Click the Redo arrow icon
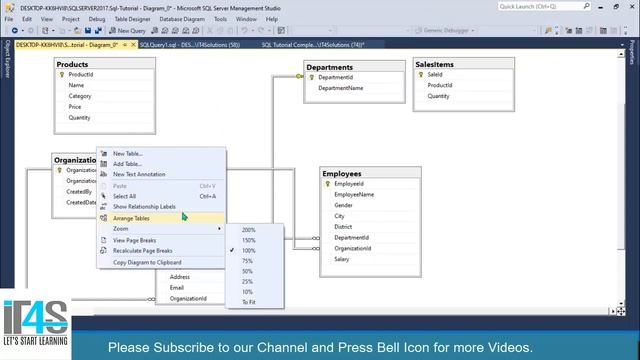Screen dimensions: 640x360 260,31
